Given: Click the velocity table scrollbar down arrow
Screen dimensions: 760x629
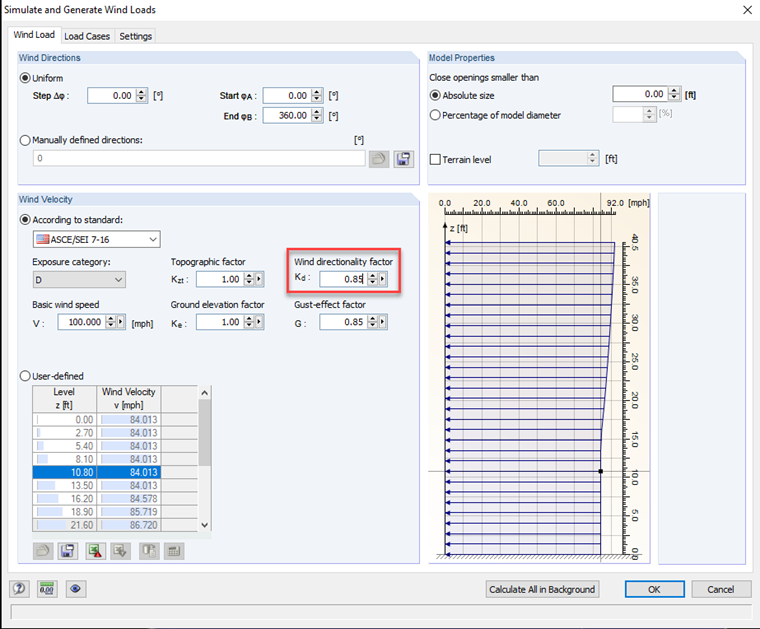Looking at the screenshot, I should 205,525.
